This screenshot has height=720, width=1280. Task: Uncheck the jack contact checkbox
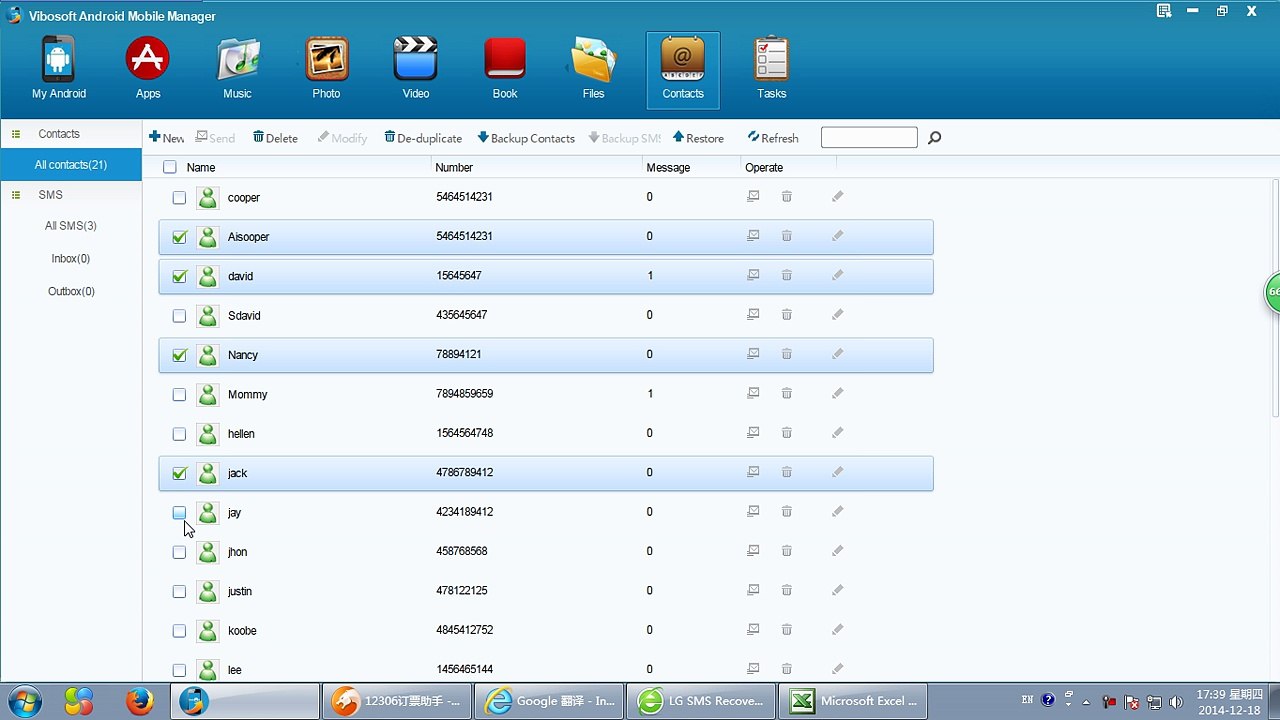pyautogui.click(x=179, y=473)
